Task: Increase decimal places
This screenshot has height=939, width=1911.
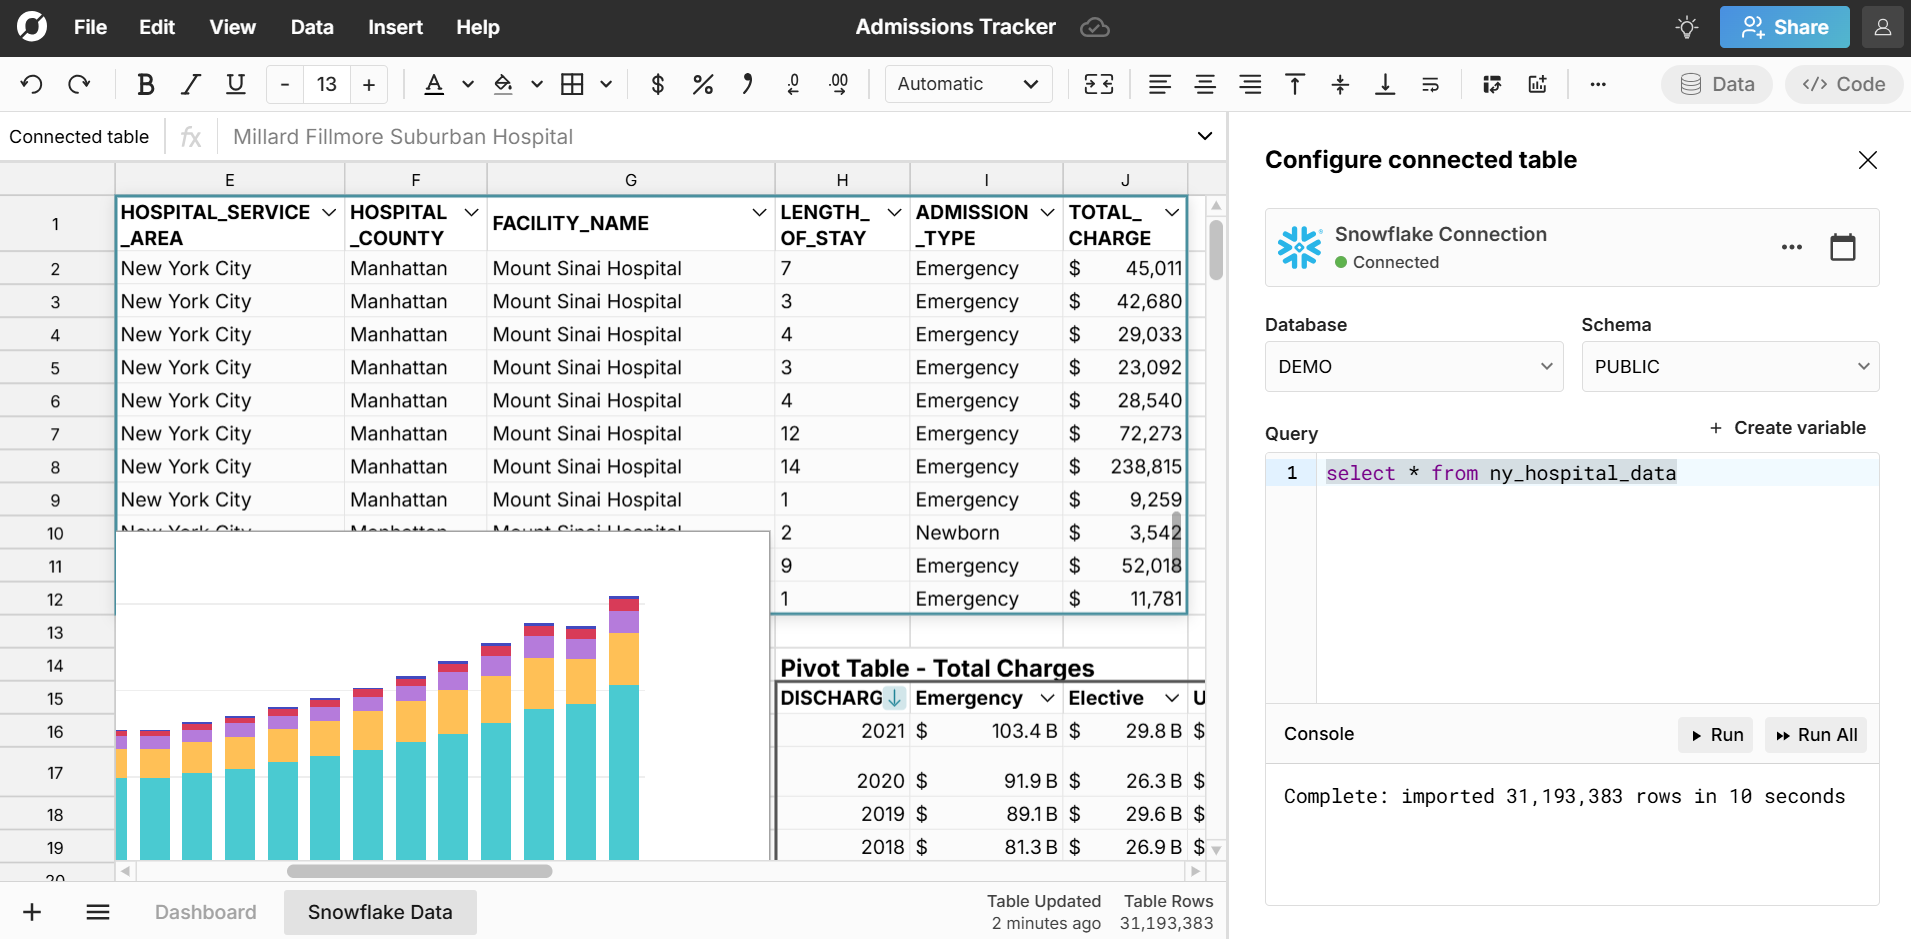Action: click(x=840, y=84)
